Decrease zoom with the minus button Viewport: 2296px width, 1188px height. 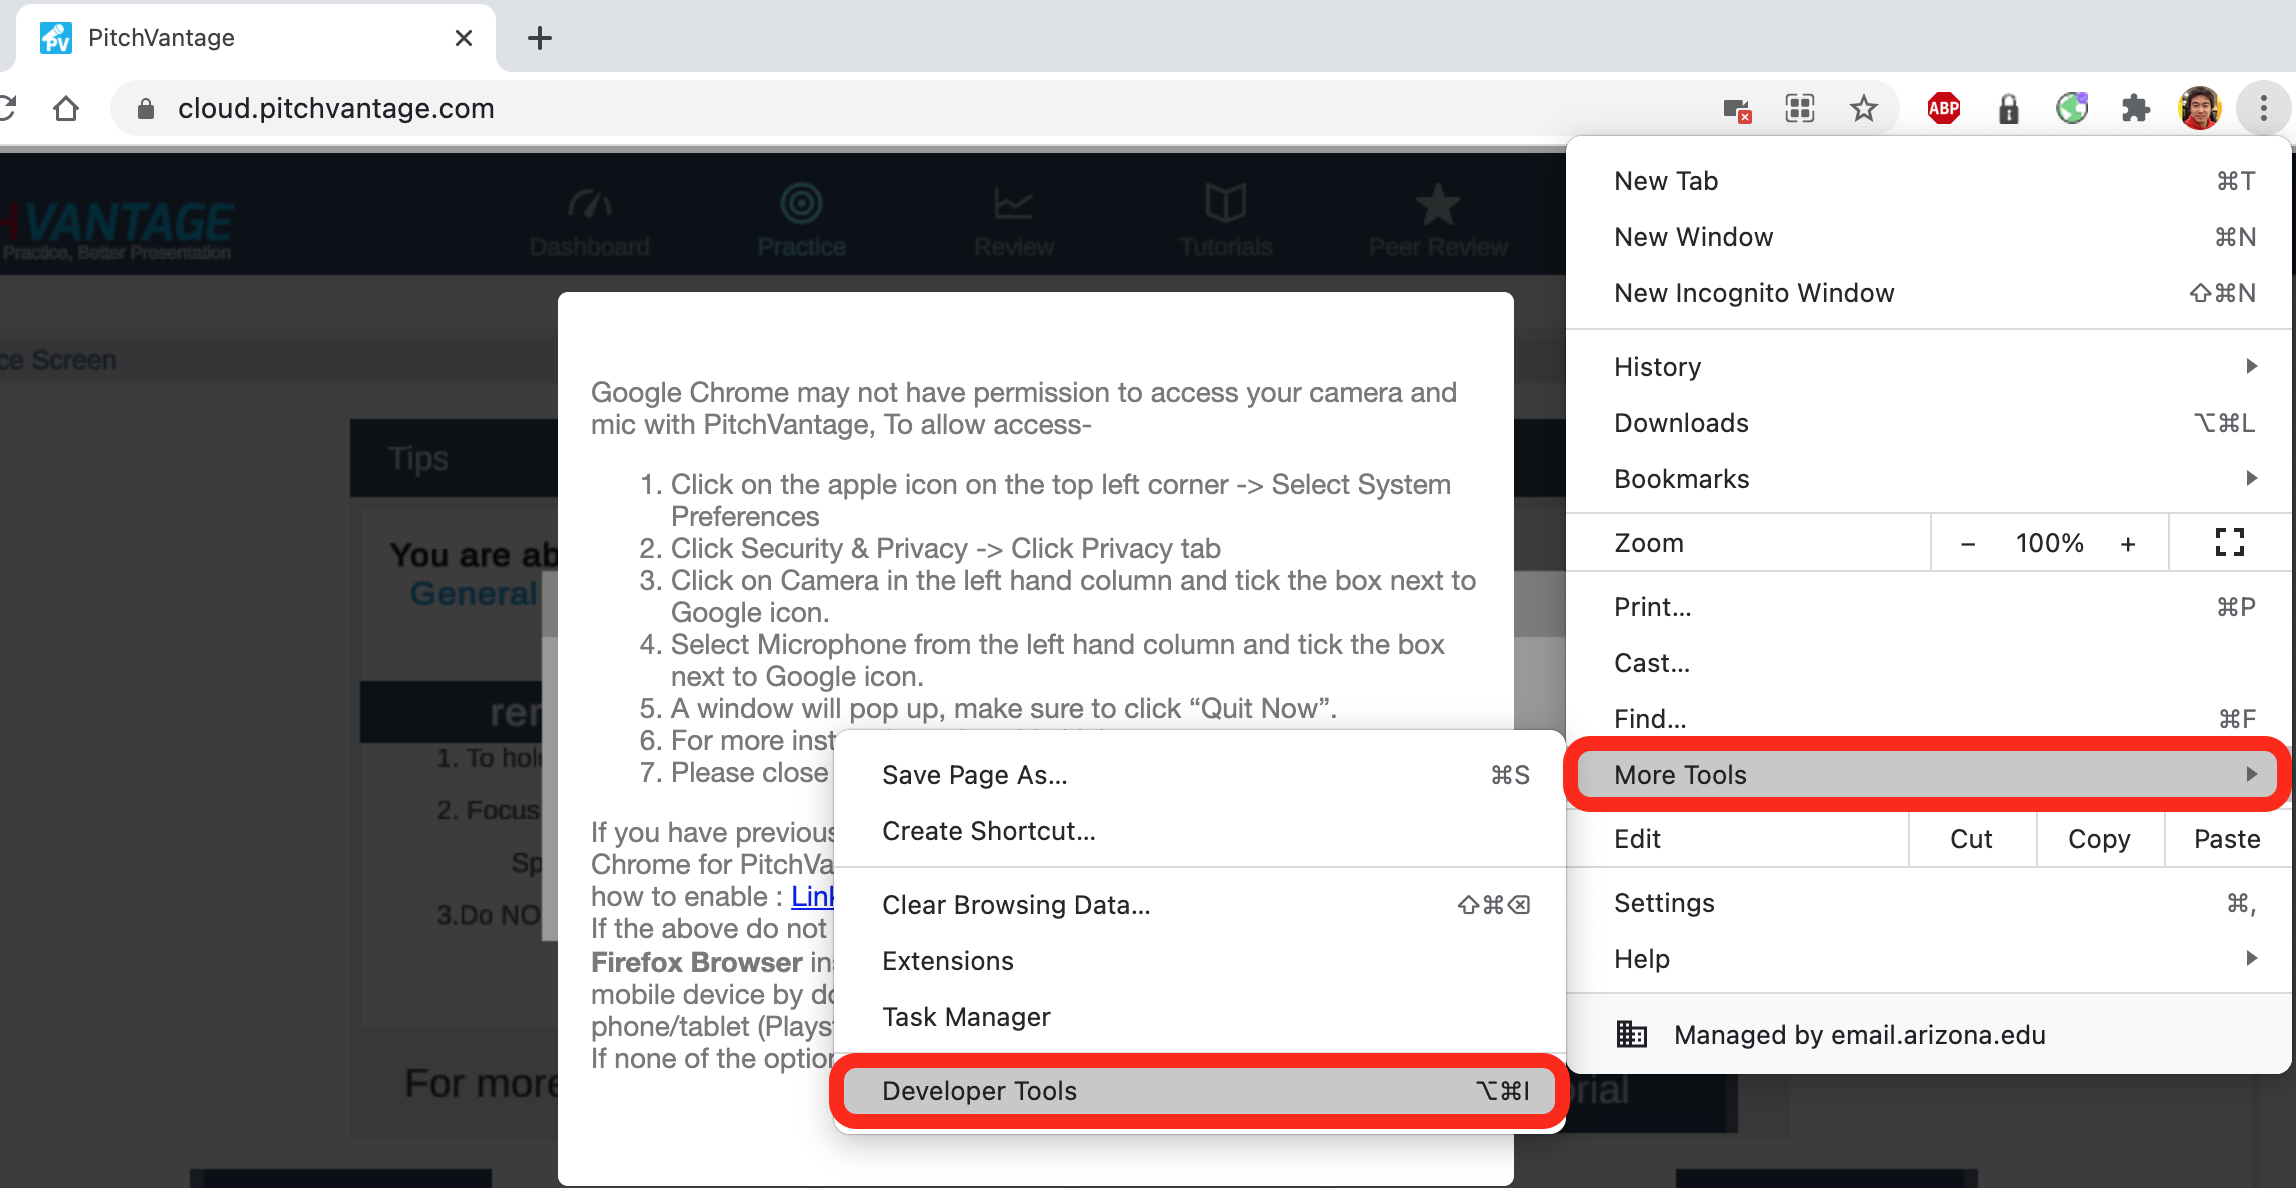click(1967, 543)
